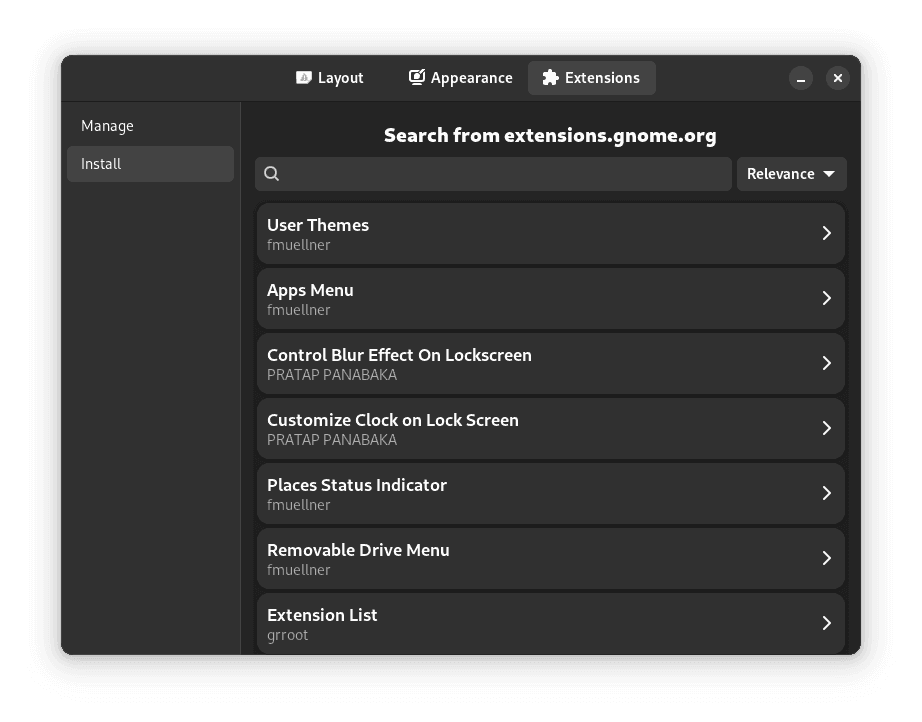Viewport: 922px width, 722px height.
Task: Expand the User Themes chevron arrow
Action: [x=826, y=233]
